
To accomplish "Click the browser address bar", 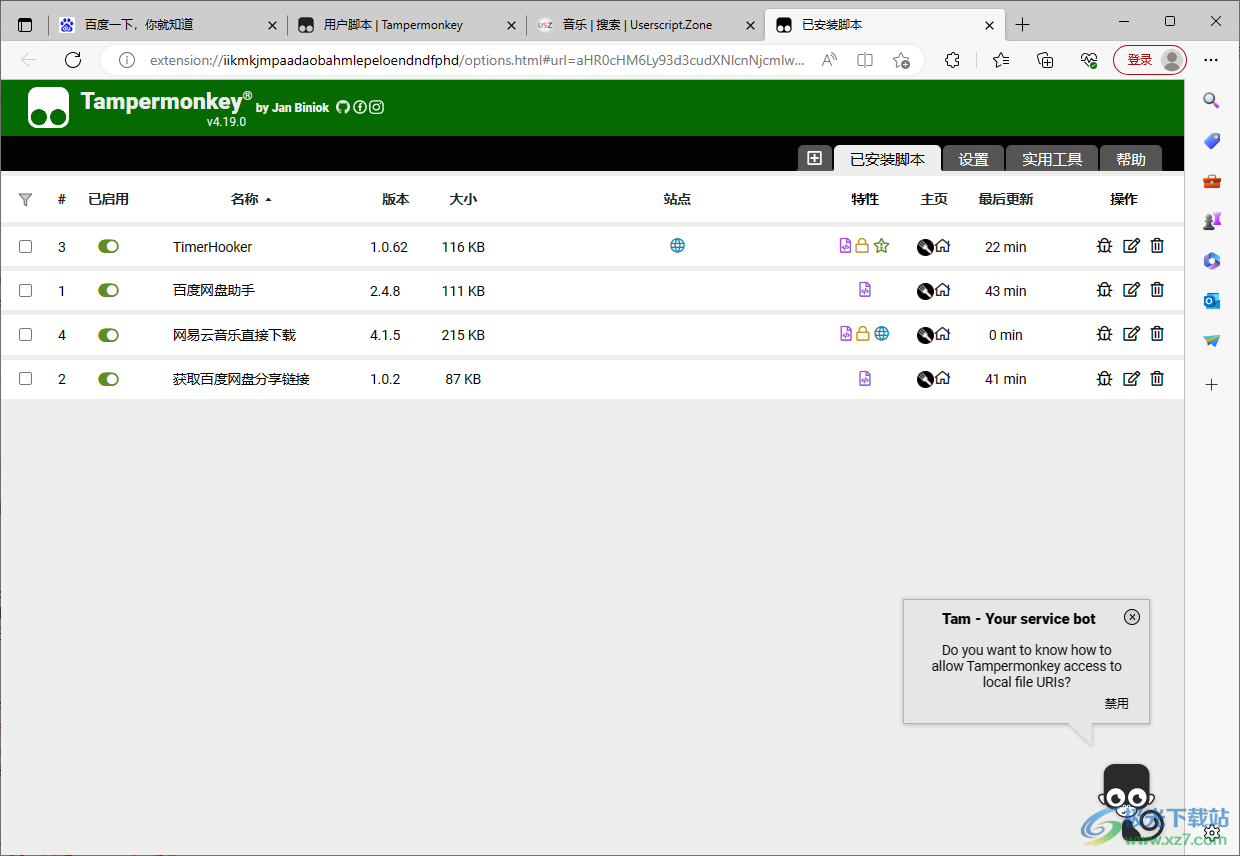I will (477, 60).
